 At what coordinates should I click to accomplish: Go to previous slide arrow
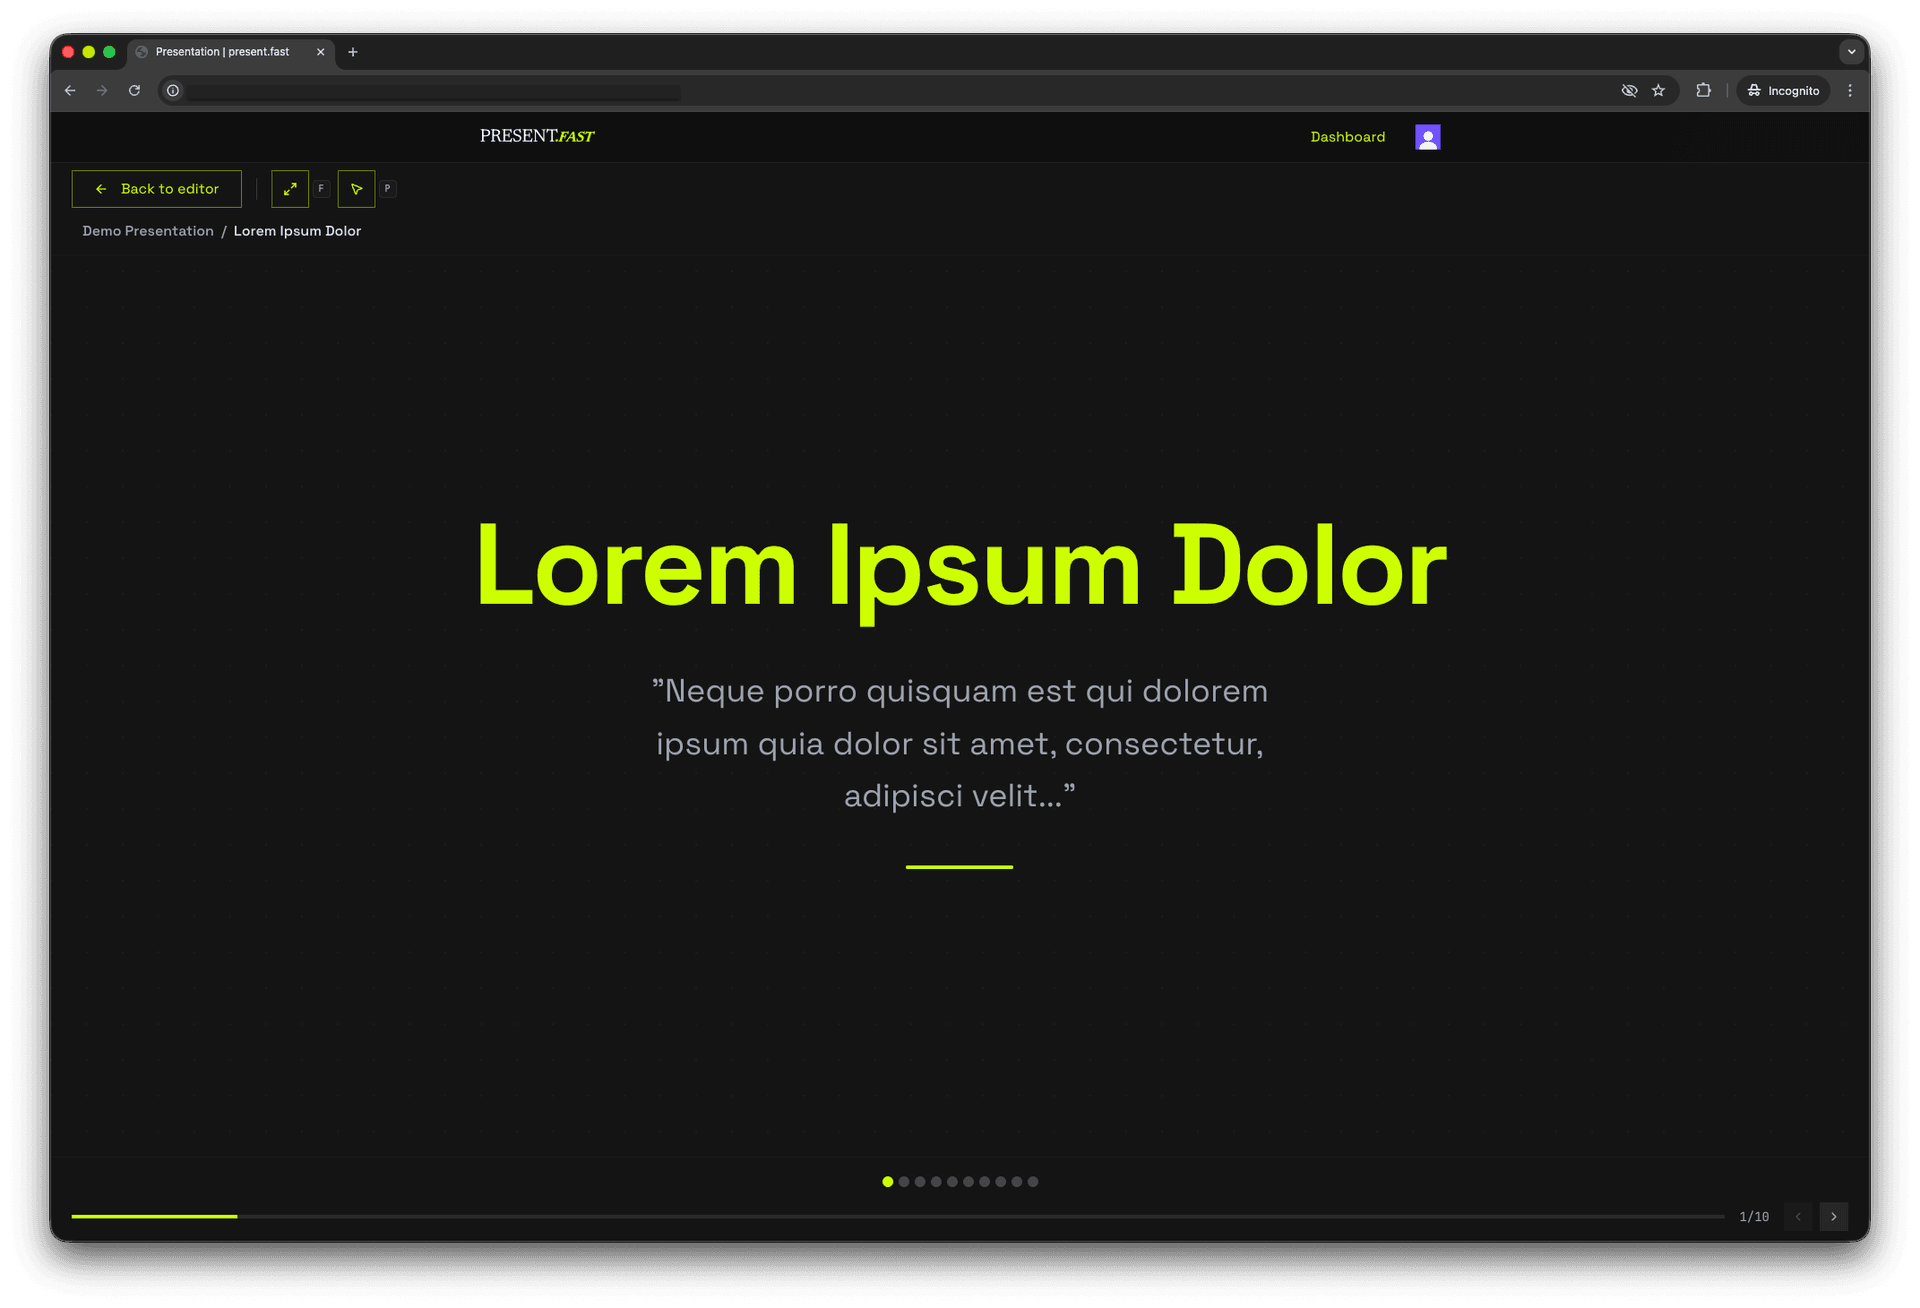(x=1797, y=1216)
